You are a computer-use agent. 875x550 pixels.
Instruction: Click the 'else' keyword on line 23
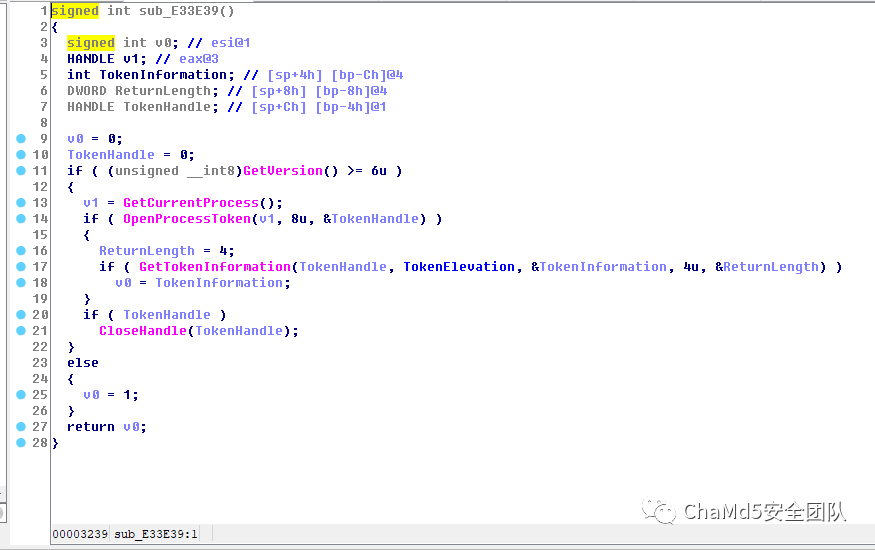(83, 363)
